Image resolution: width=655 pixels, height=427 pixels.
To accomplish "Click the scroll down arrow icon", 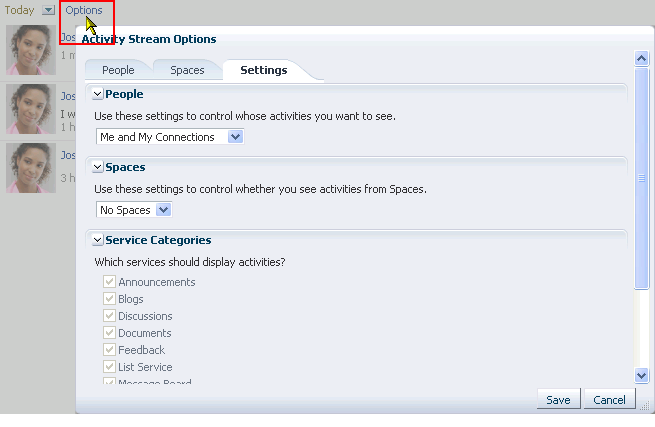I will coord(641,375).
